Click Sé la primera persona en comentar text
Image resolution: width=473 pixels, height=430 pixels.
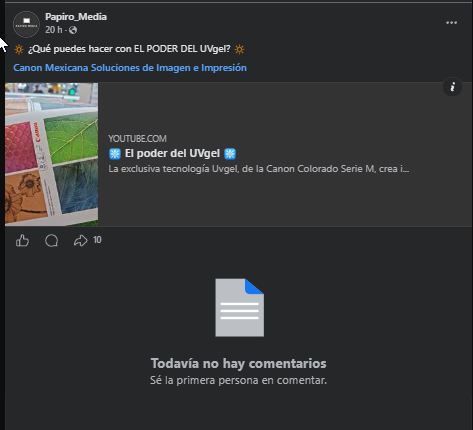pyautogui.click(x=239, y=380)
